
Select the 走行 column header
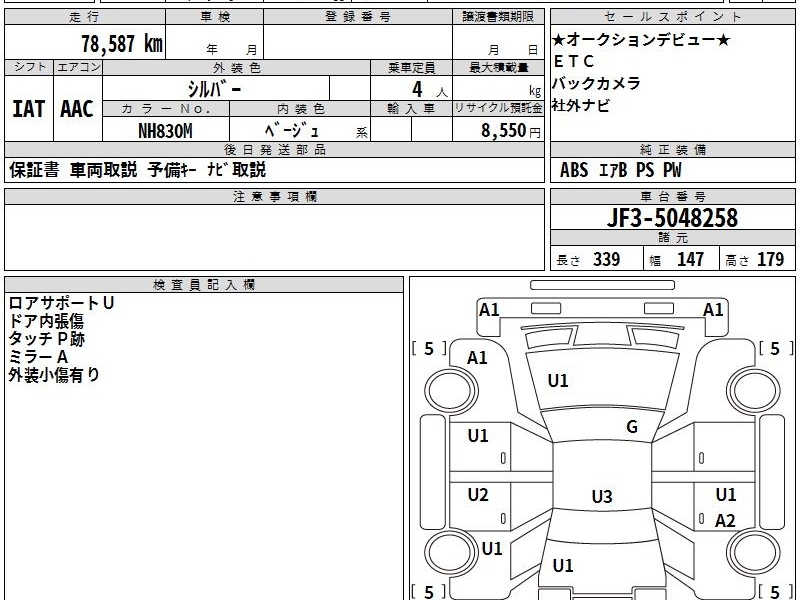coord(85,17)
